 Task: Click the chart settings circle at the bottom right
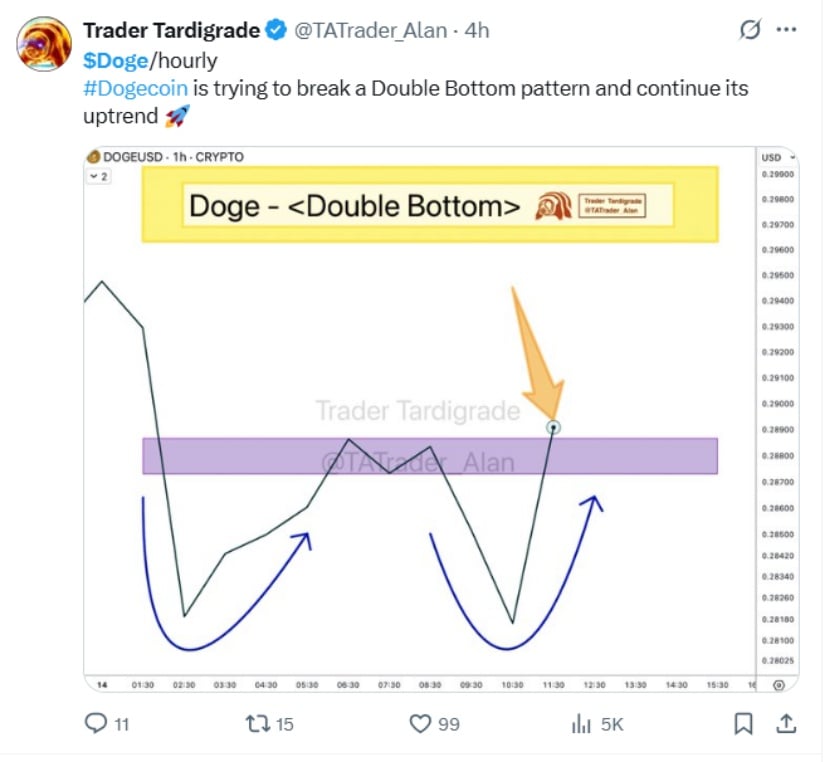point(779,685)
